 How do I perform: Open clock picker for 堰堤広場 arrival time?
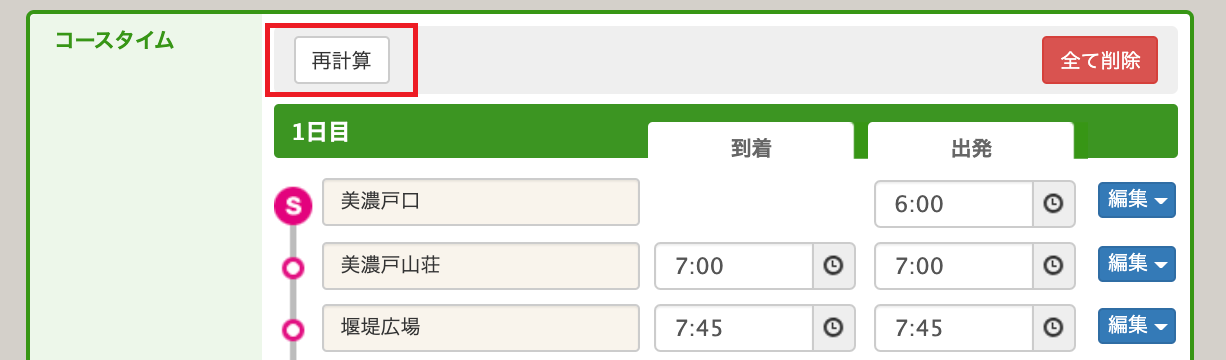pyautogui.click(x=833, y=328)
